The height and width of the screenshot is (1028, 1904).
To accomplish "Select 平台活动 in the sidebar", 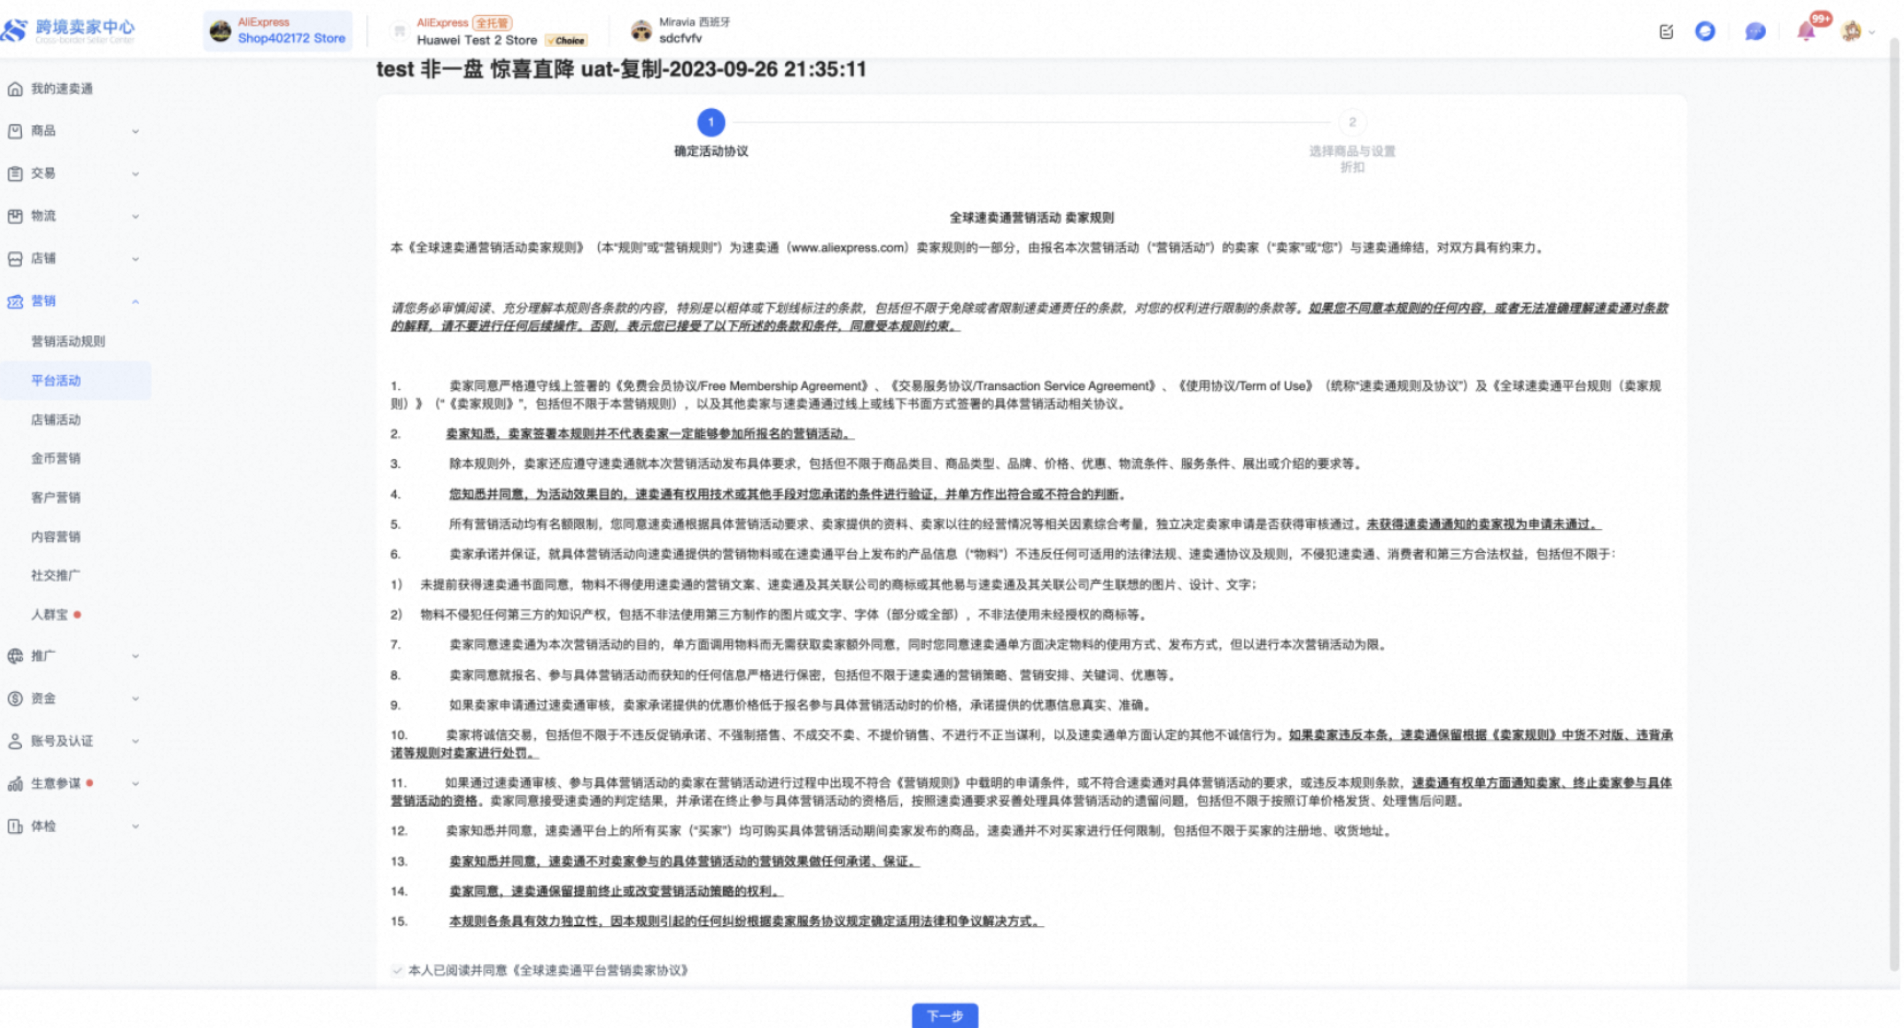I will (x=56, y=381).
